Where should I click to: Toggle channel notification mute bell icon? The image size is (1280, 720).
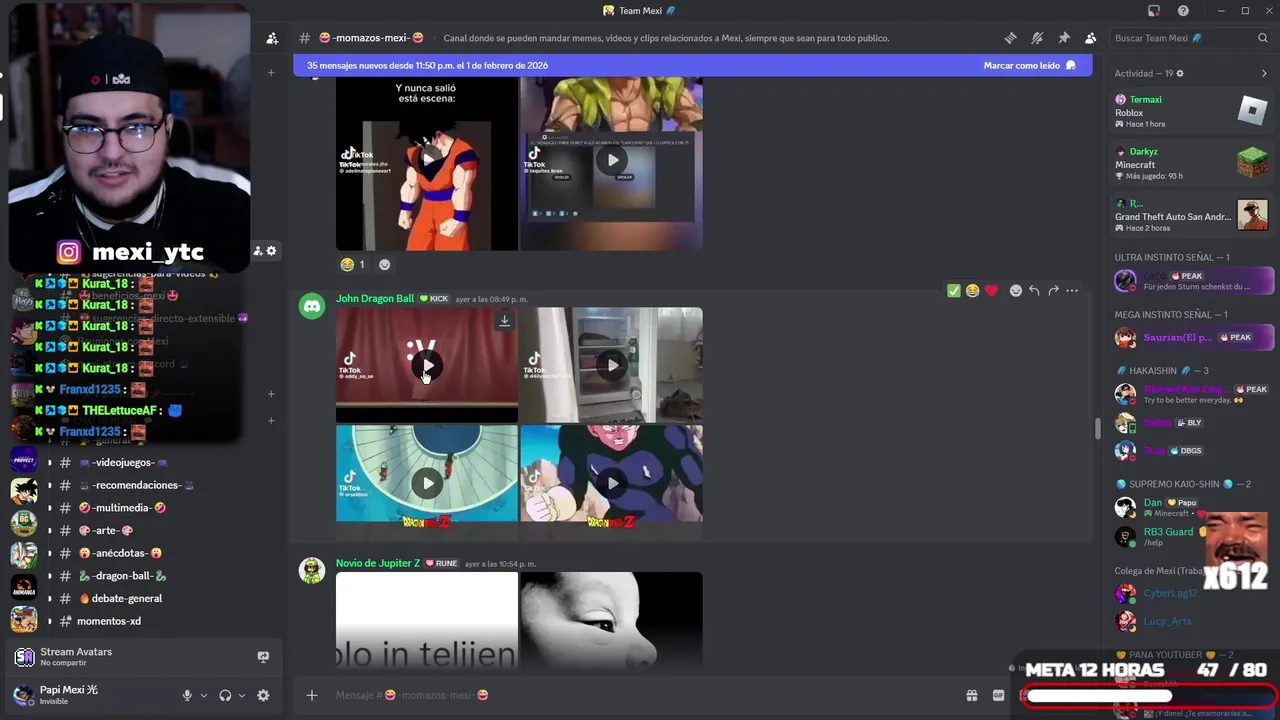(1037, 38)
